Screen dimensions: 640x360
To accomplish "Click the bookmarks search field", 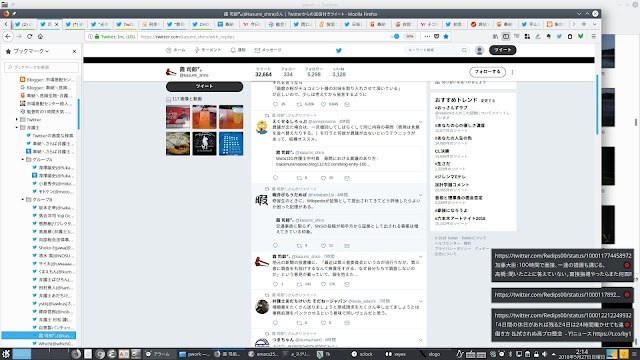I will [x=42, y=67].
